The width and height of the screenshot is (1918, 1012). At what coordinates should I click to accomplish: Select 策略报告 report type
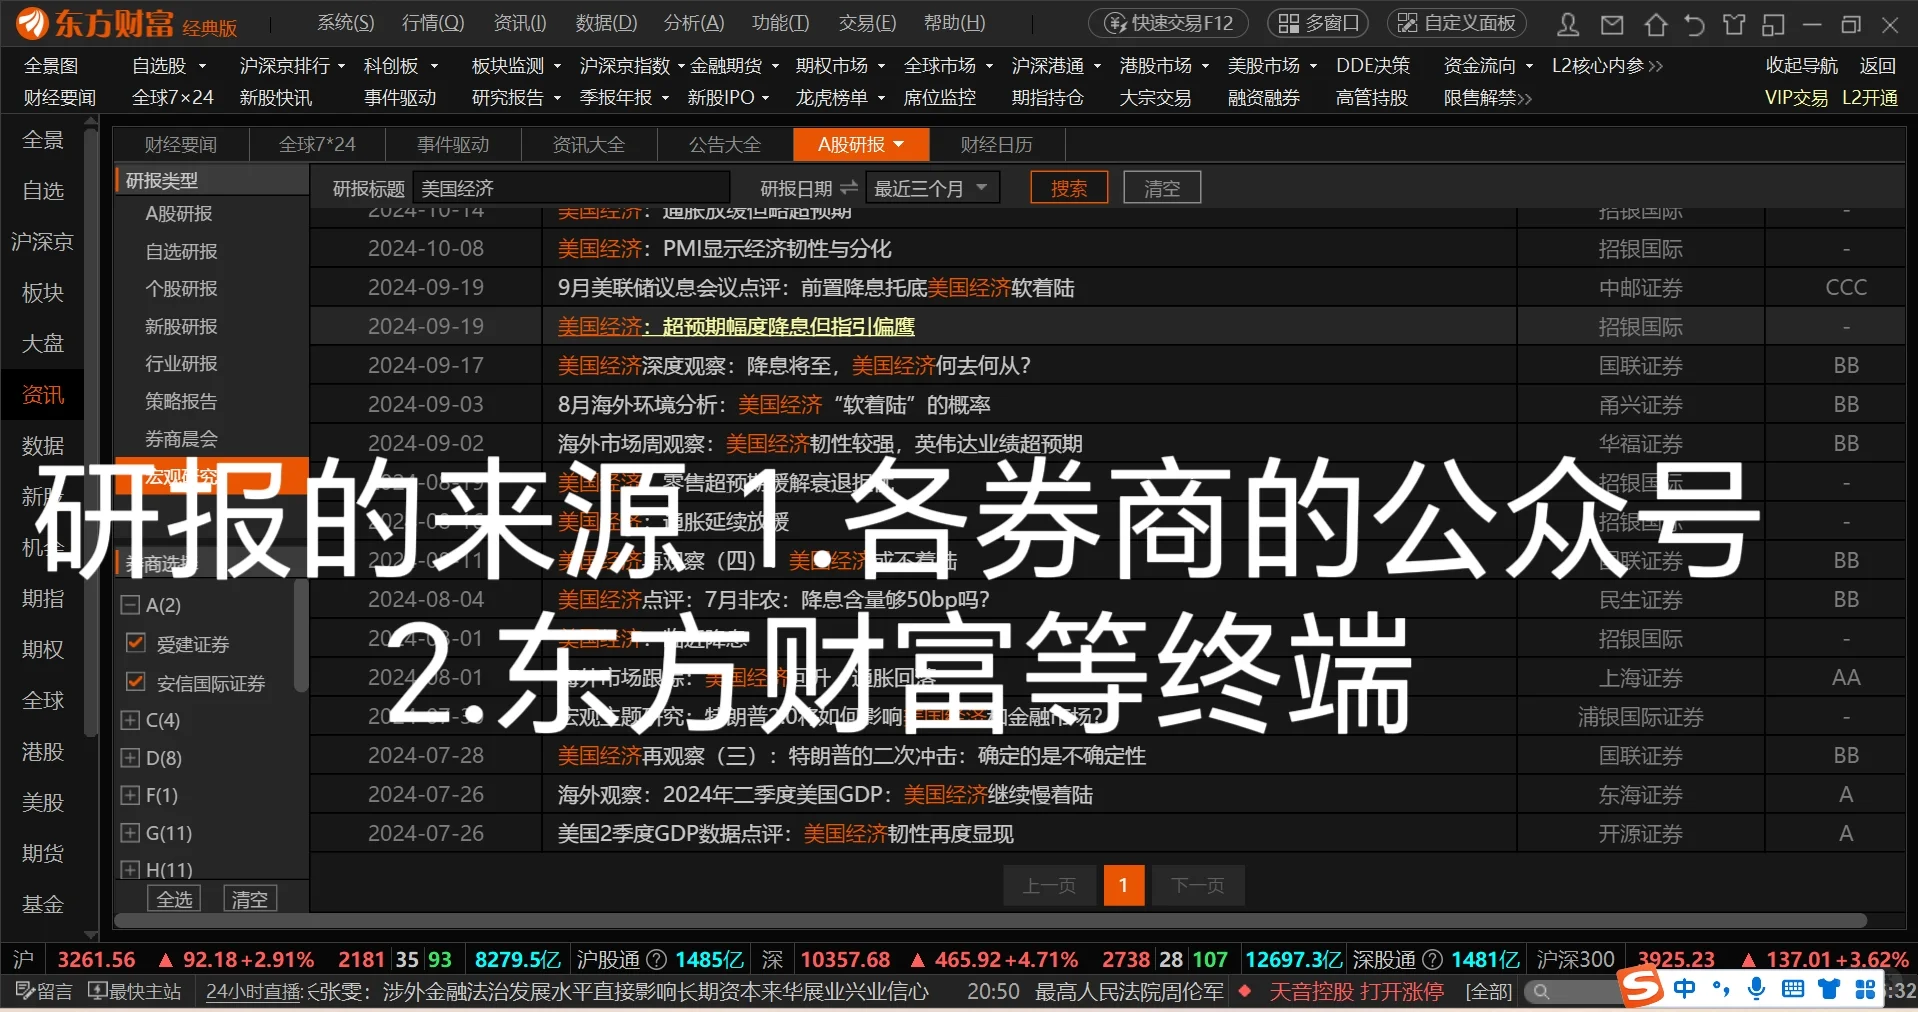point(181,402)
